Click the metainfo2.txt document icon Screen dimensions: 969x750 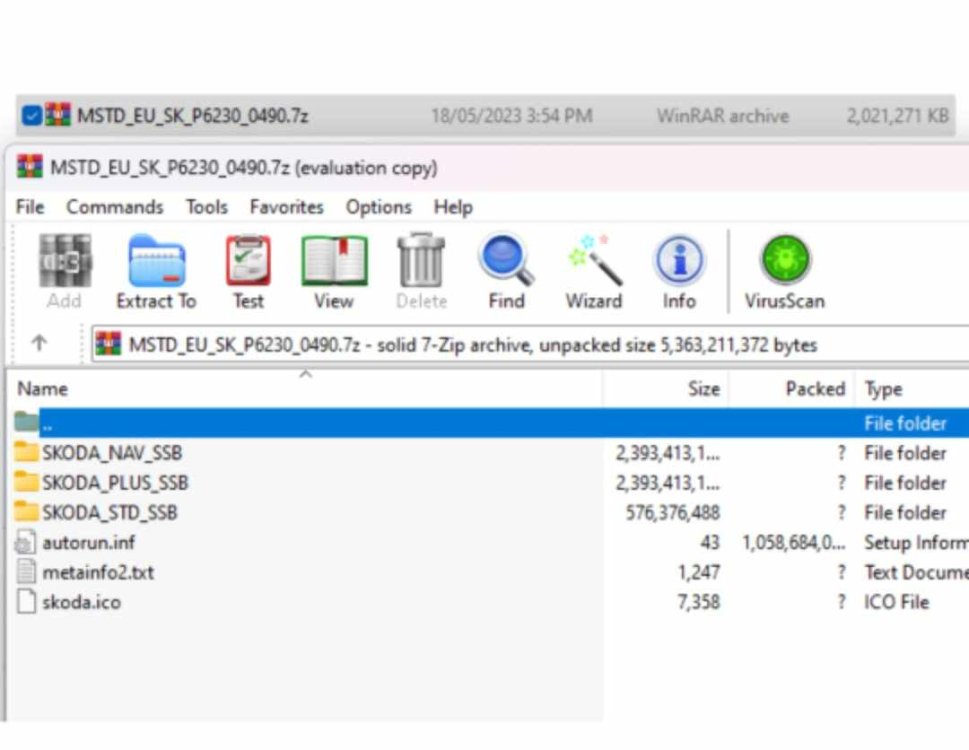point(26,571)
